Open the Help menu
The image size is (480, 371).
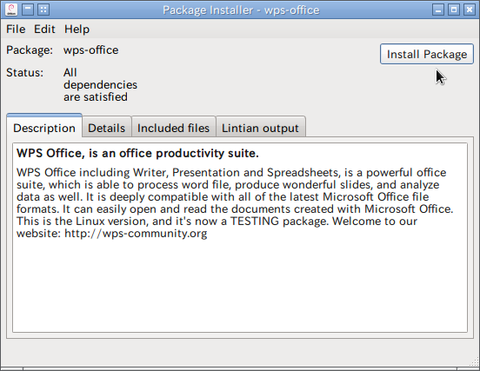[x=77, y=29]
